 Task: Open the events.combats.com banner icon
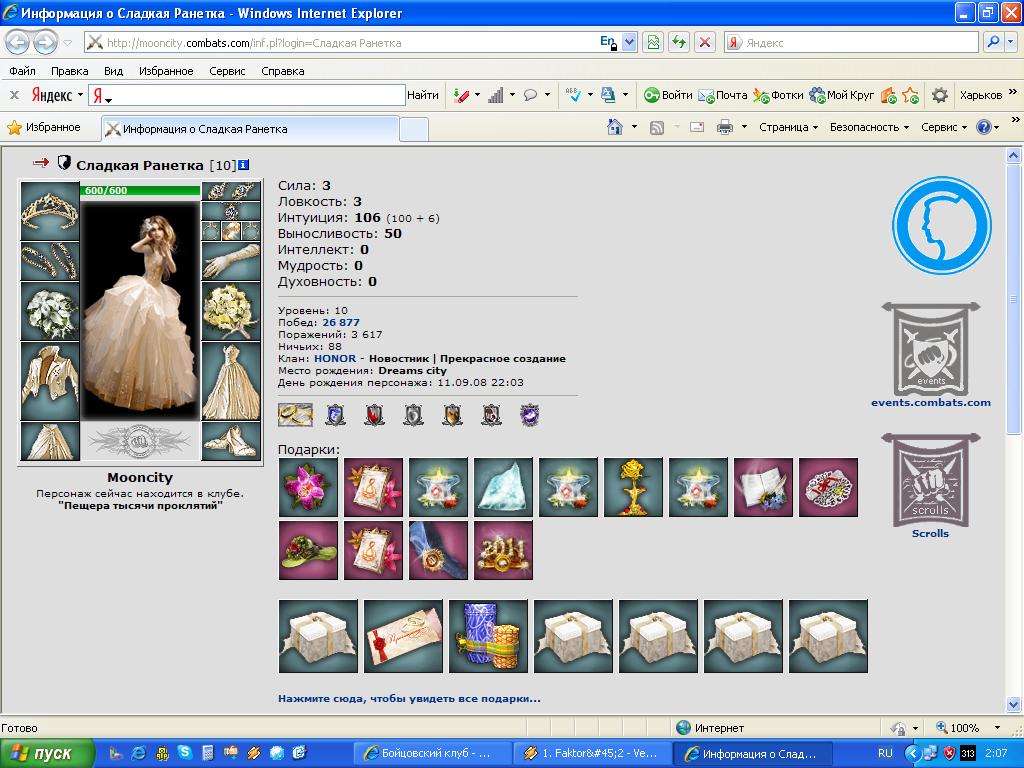tap(931, 349)
